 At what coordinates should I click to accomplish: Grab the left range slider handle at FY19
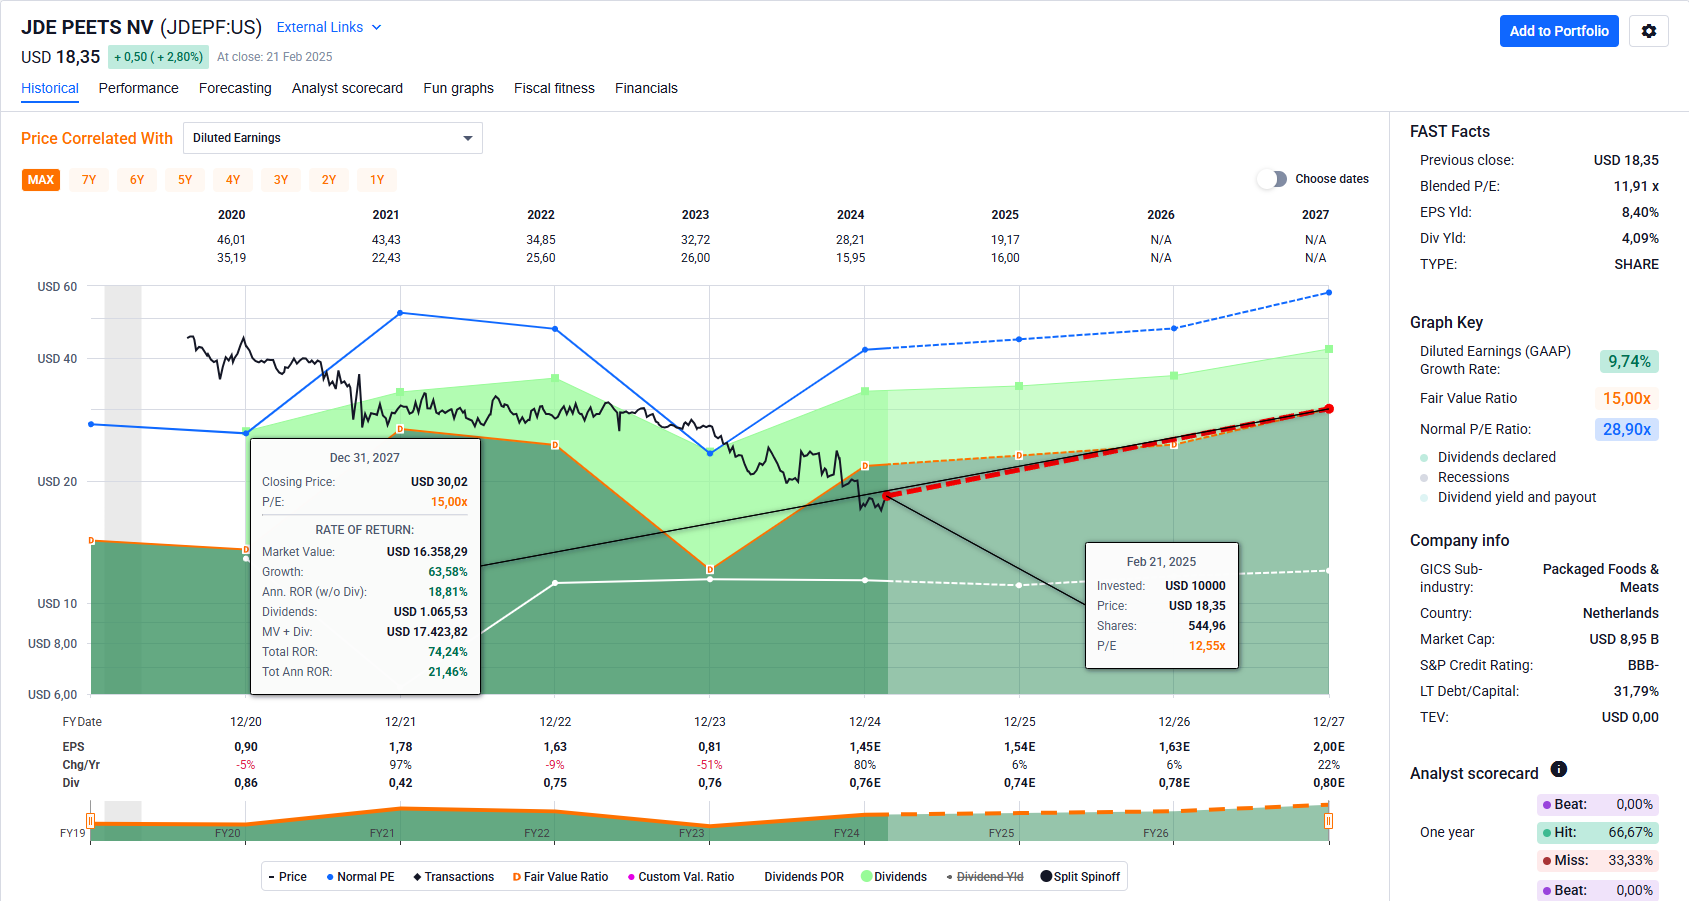91,821
